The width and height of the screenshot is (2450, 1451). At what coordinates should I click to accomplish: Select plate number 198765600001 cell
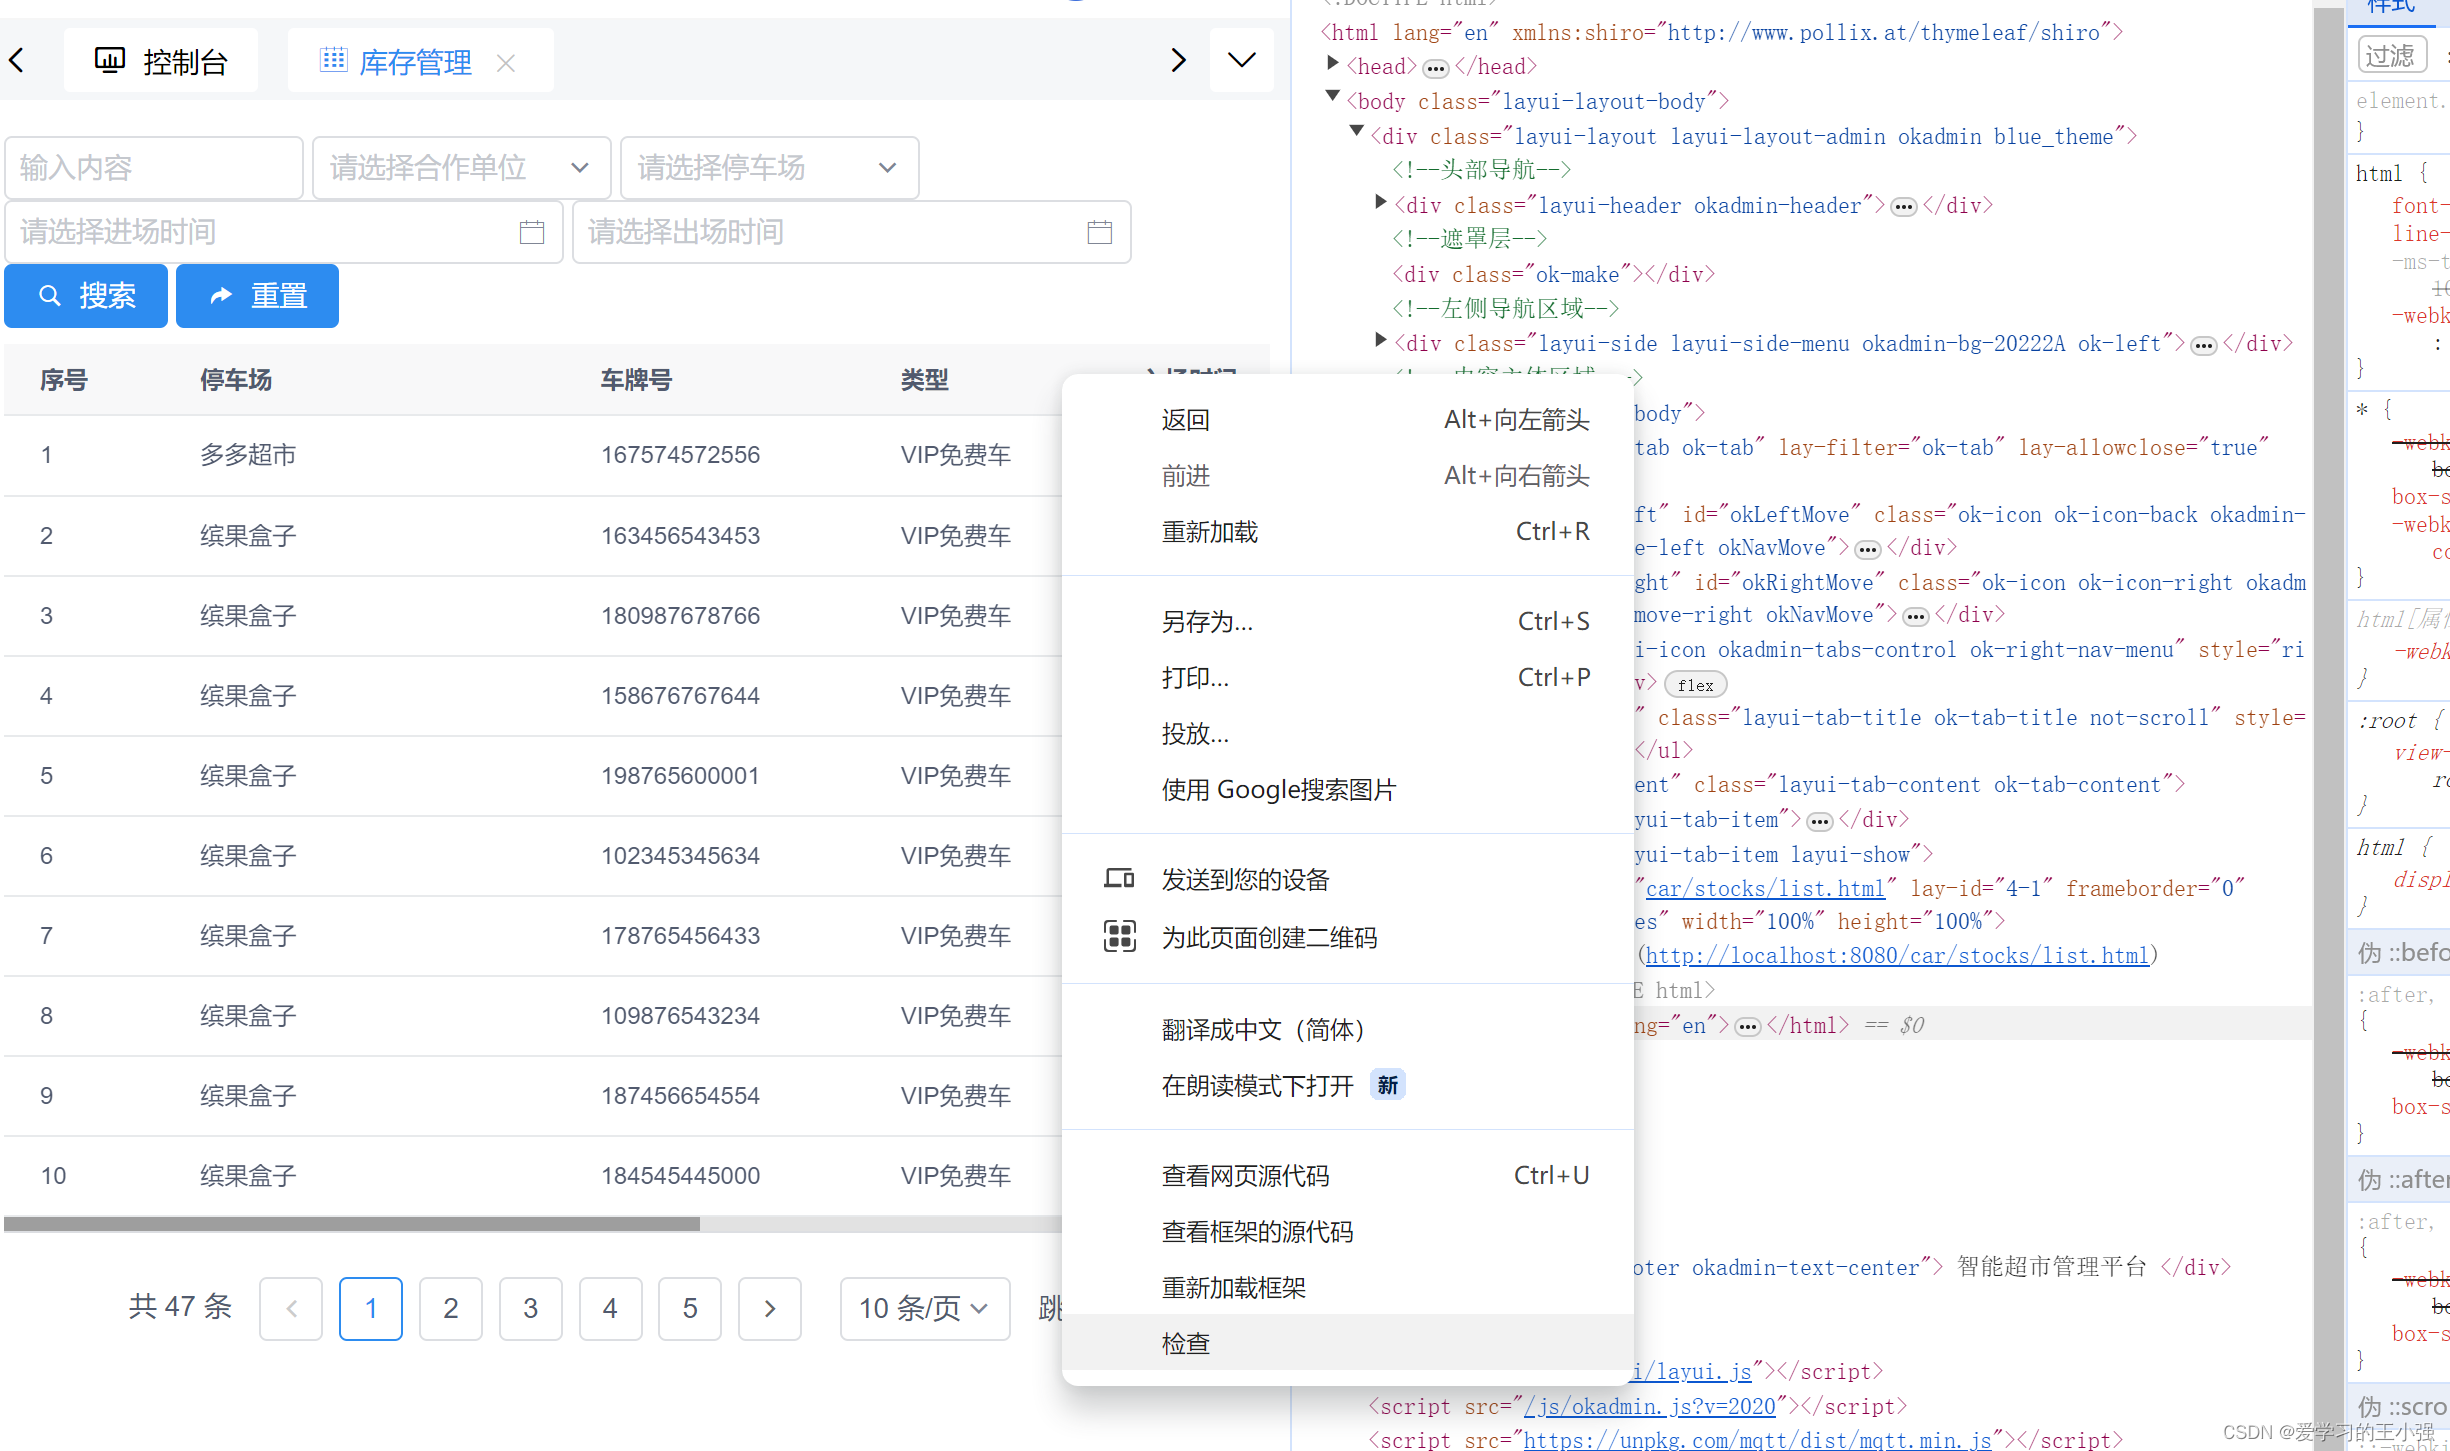point(680,775)
